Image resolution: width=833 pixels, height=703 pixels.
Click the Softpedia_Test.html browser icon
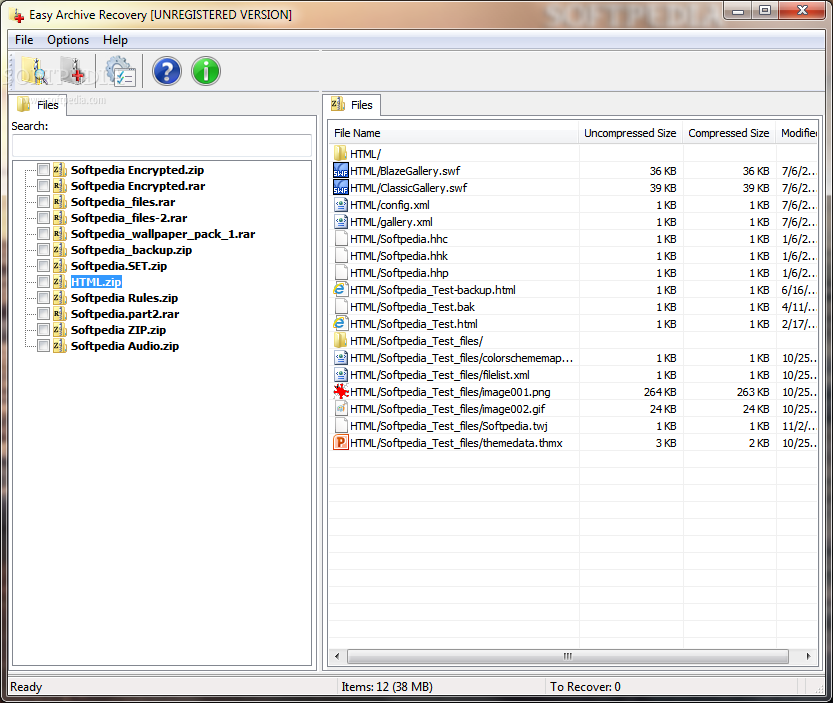coord(341,324)
